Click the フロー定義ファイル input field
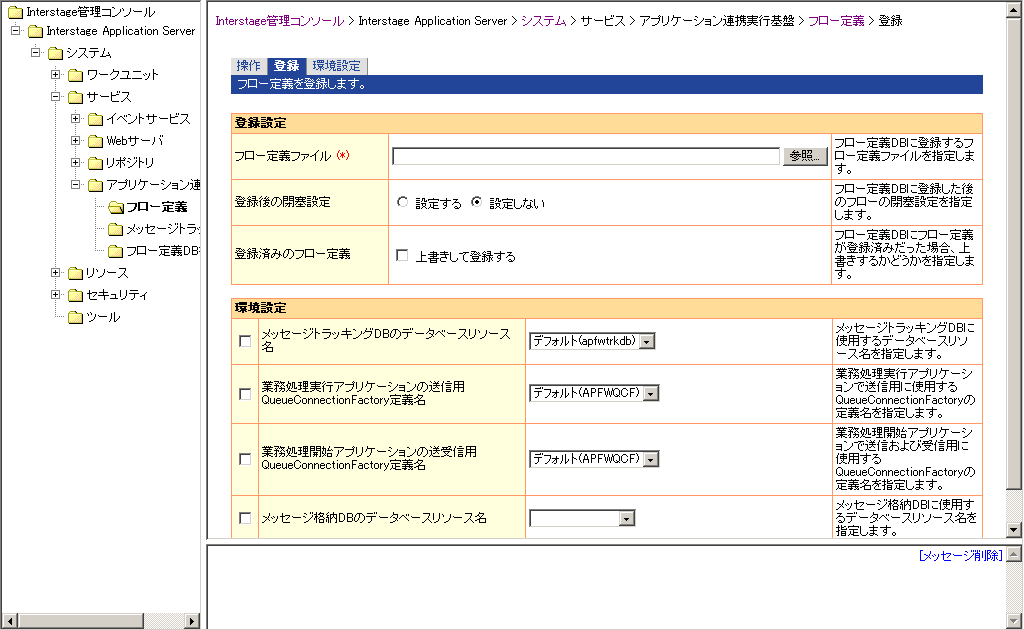Image resolution: width=1024 pixels, height=630 pixels. (586, 156)
